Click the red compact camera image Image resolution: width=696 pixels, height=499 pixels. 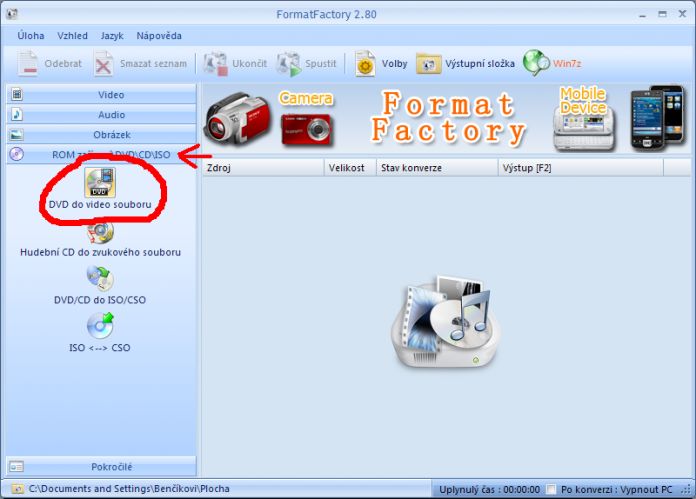[307, 129]
